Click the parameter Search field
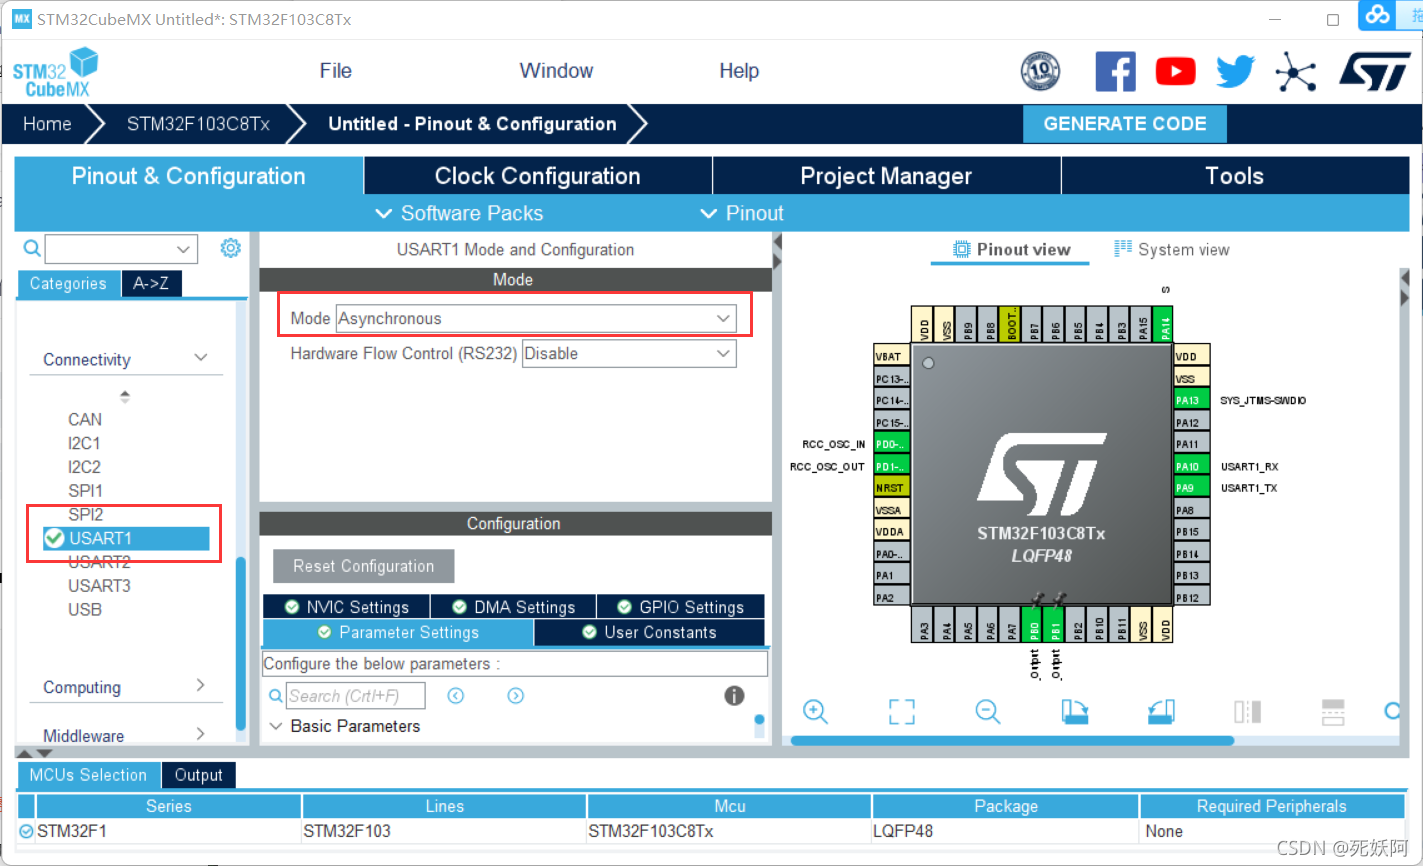 355,696
